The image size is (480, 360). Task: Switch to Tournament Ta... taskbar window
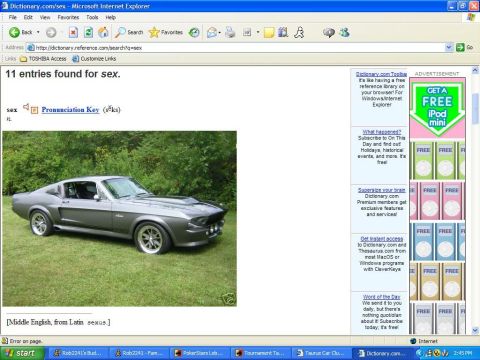pyautogui.click(x=261, y=353)
